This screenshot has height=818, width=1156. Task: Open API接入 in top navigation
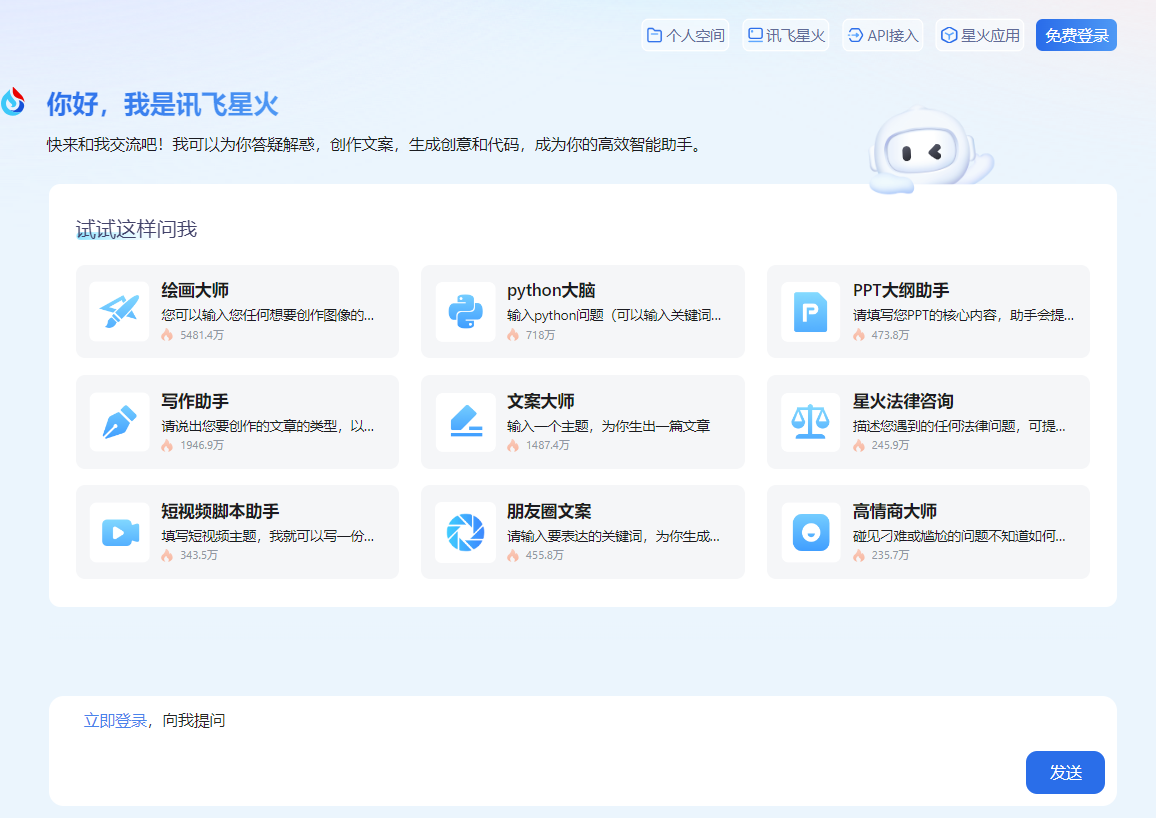click(x=882, y=35)
